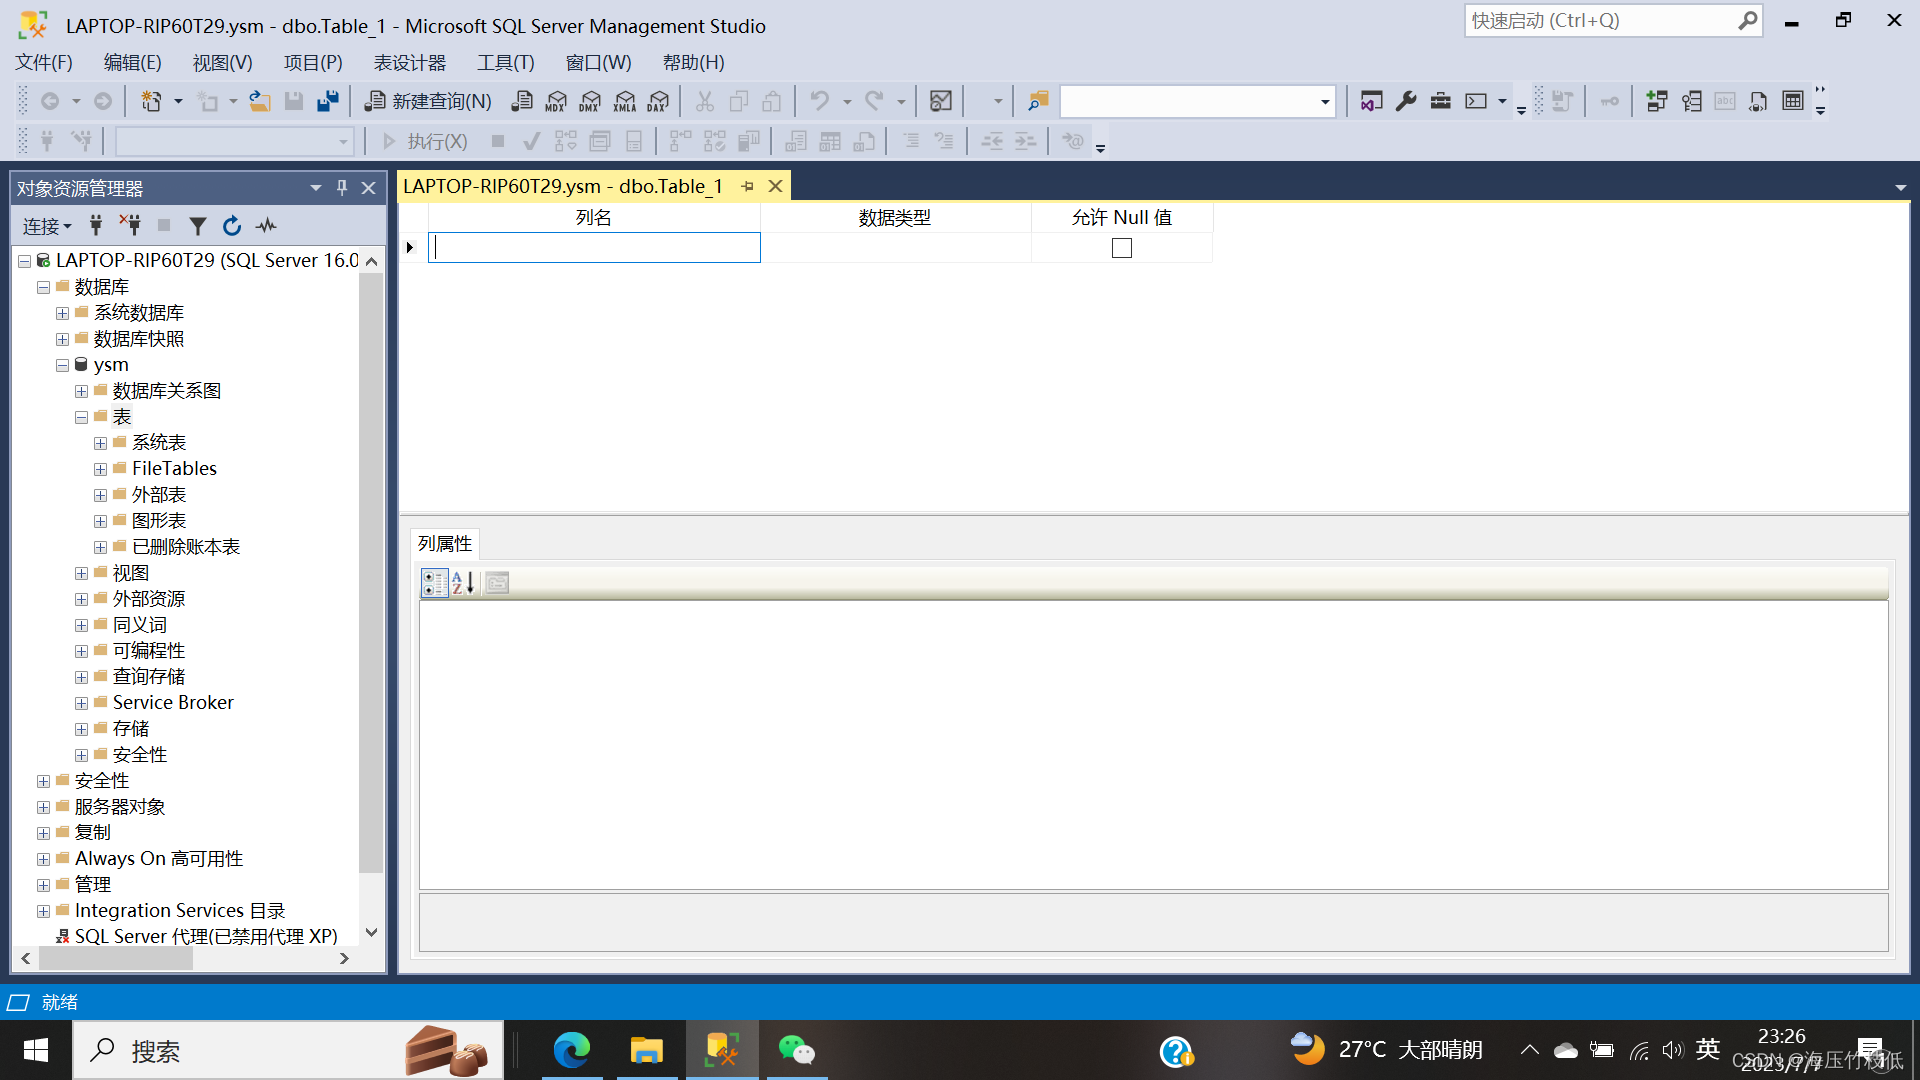Image resolution: width=1920 pixels, height=1080 pixels.
Task: Open an XMLA query editor
Action: pyautogui.click(x=625, y=101)
